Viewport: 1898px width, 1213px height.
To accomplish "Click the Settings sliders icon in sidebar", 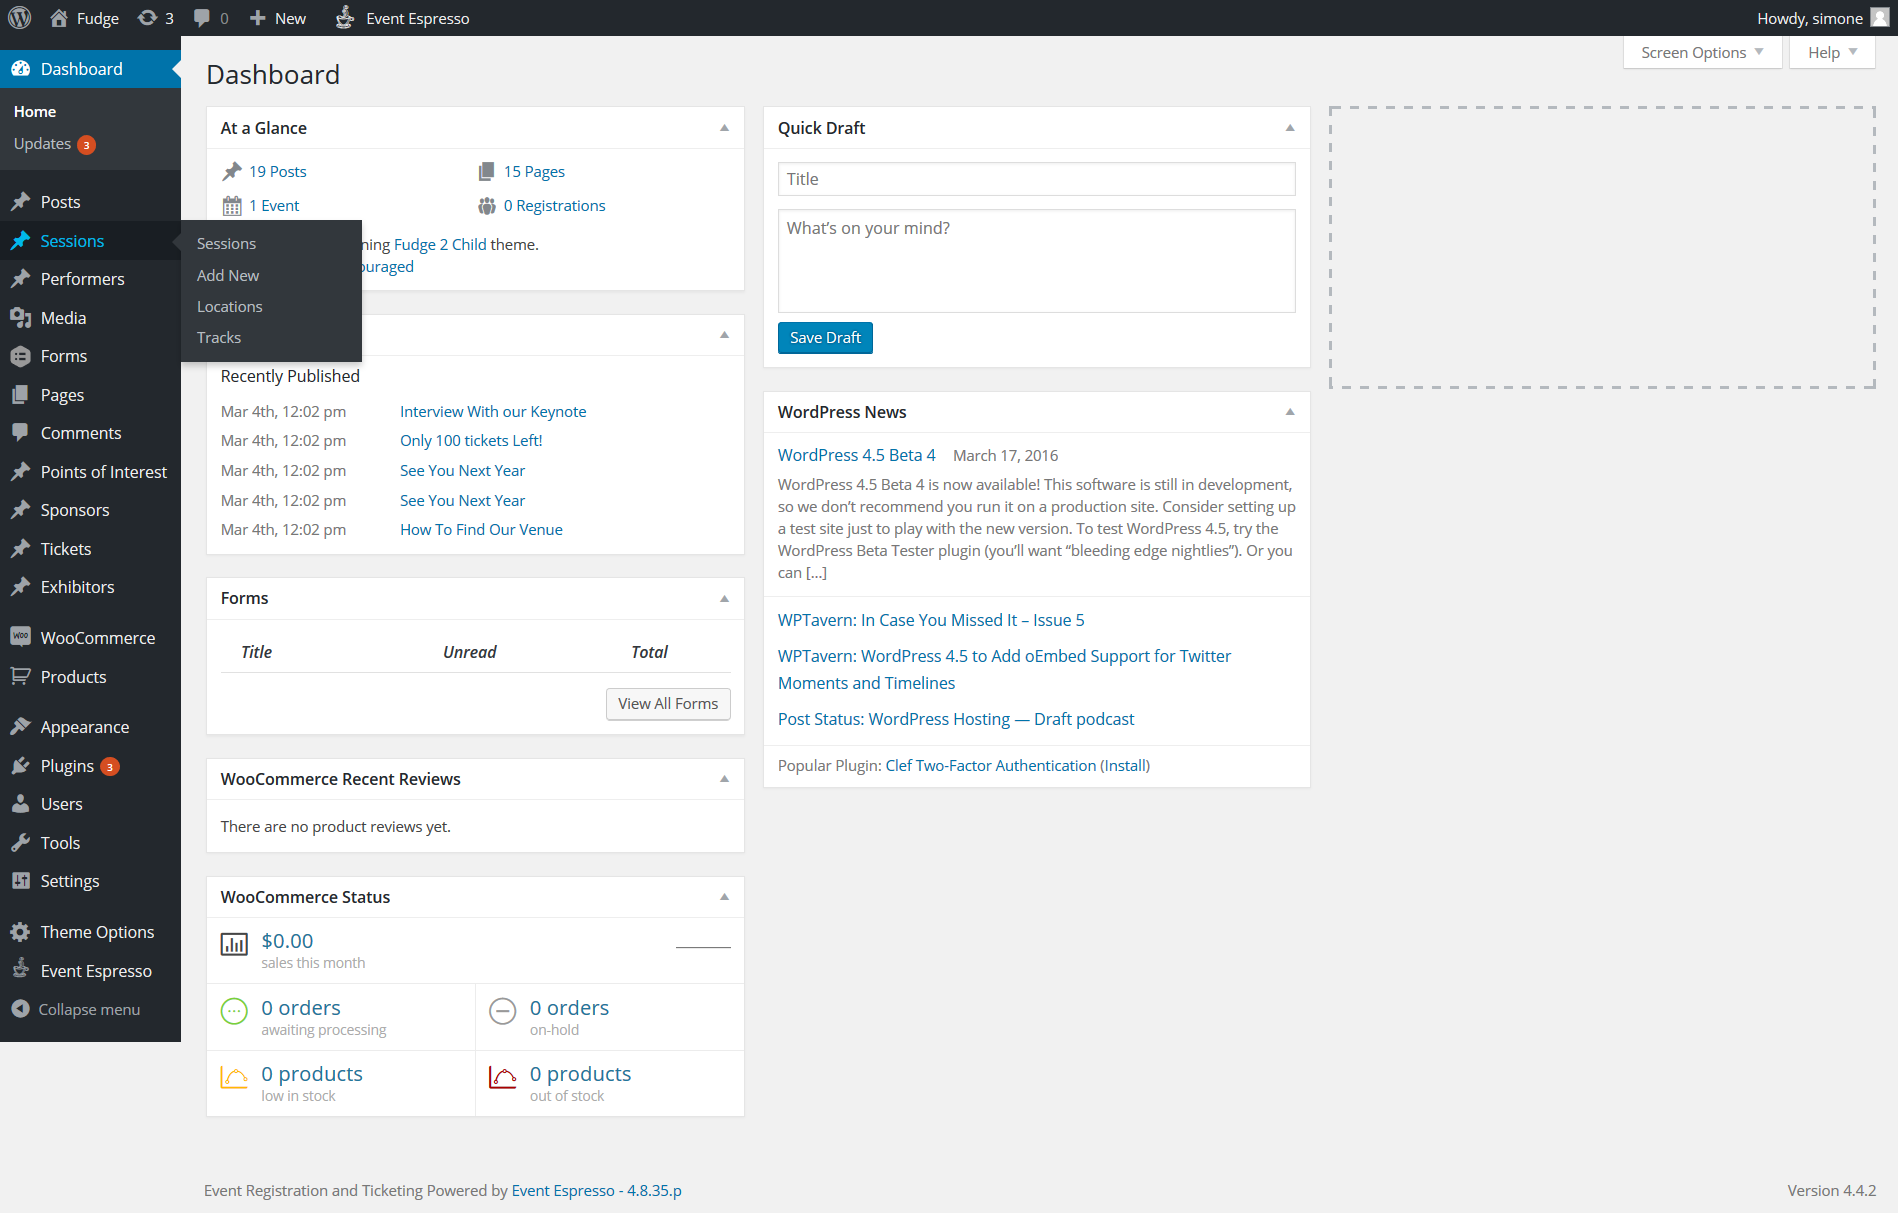I will pos(20,881).
